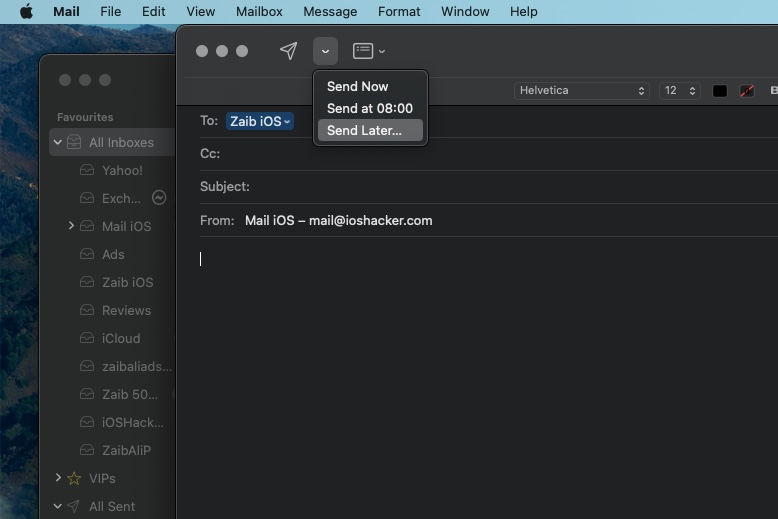
Task: Open the Help menu
Action: (x=523, y=11)
